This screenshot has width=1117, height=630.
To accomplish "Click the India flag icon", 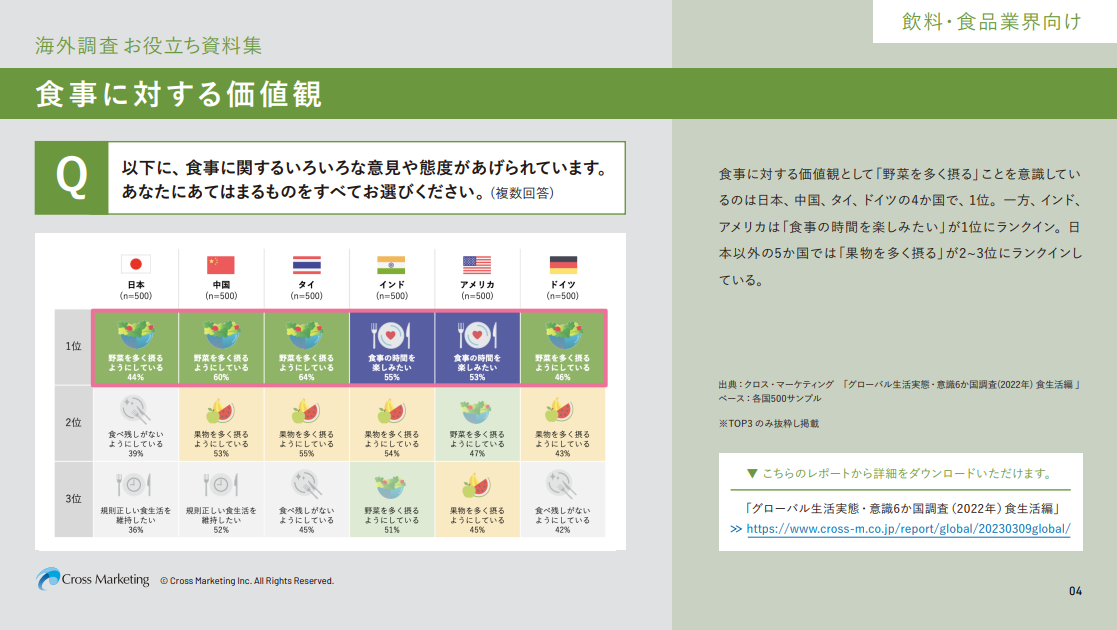I will [391, 264].
